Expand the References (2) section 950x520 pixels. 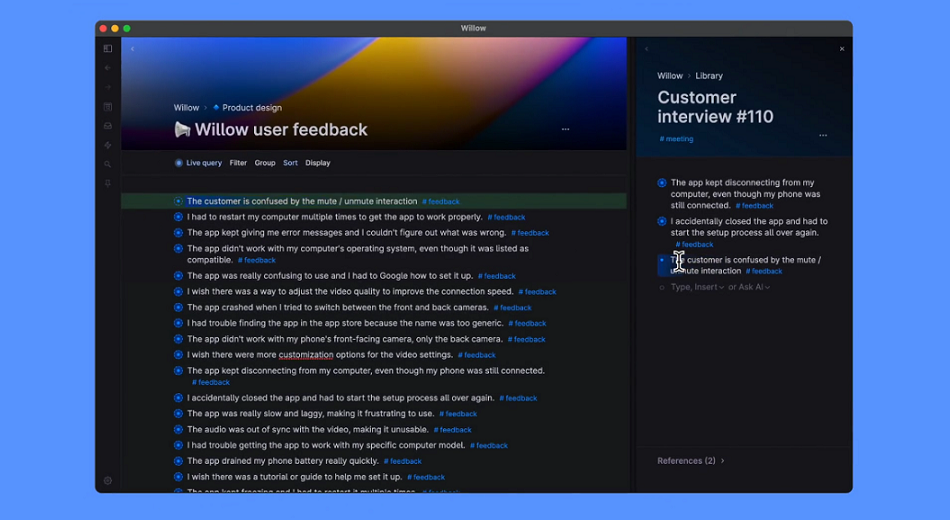click(691, 461)
